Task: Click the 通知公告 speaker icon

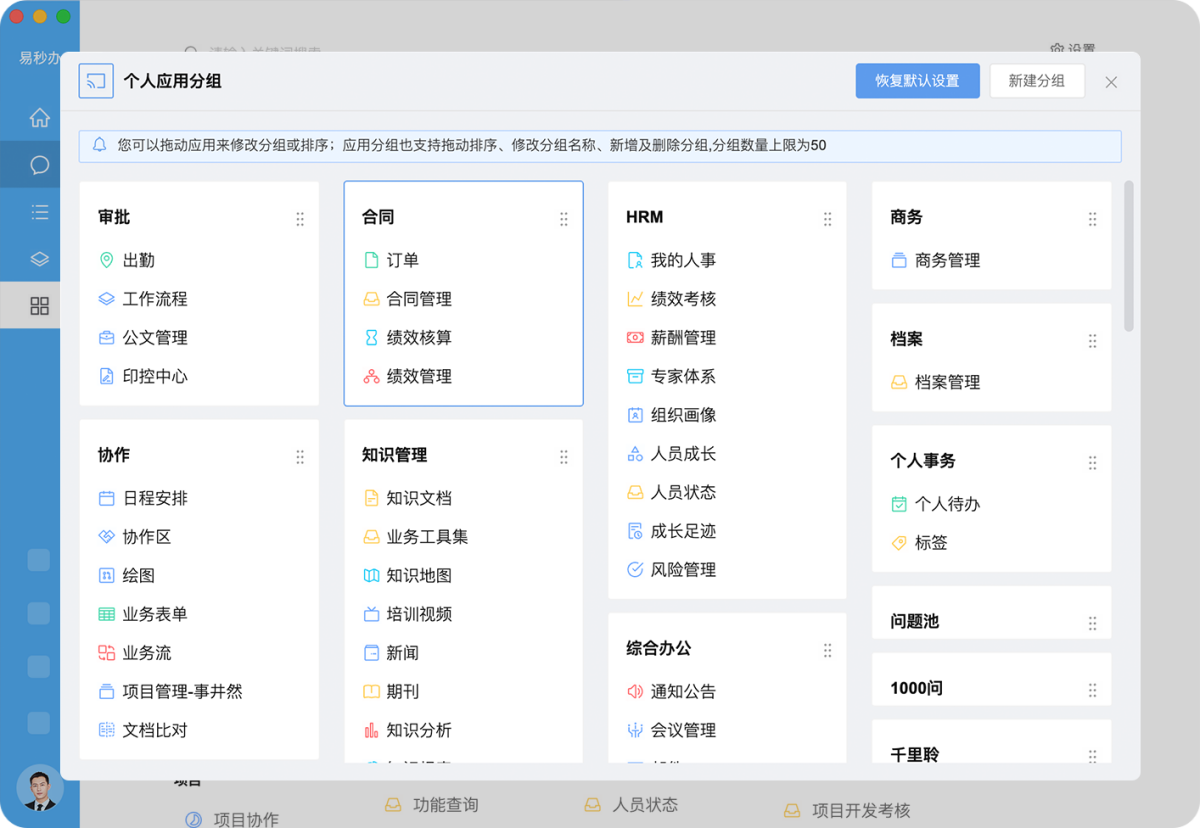Action: pos(635,691)
